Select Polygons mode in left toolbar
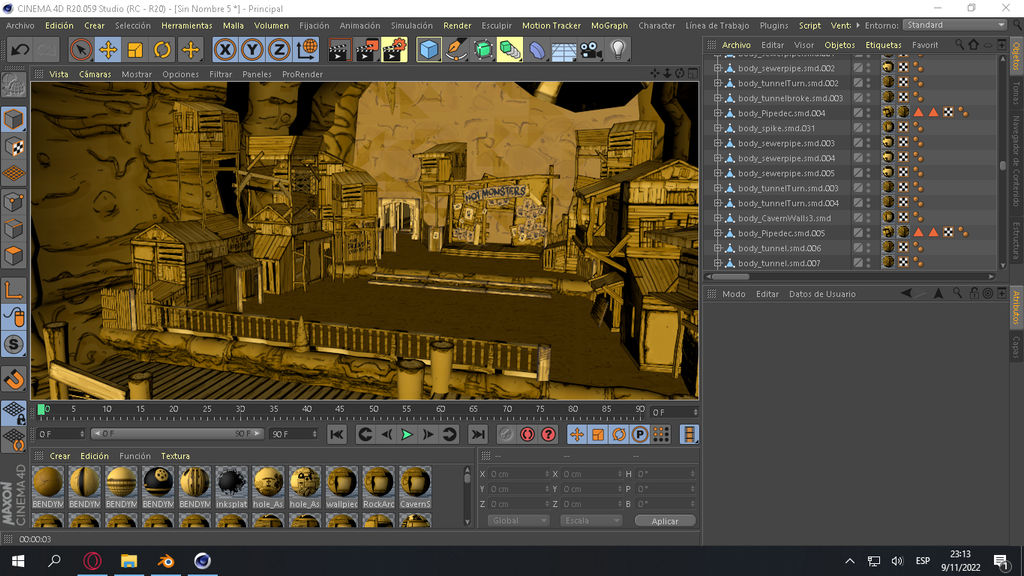1024x576 pixels. (x=14, y=255)
